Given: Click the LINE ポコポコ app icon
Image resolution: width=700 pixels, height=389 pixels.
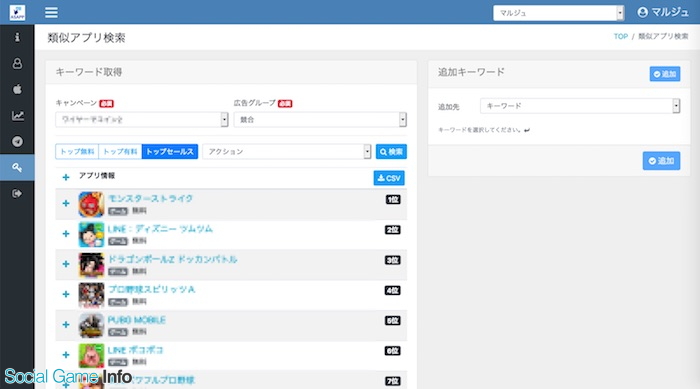Looking at the screenshot, I should tap(91, 356).
